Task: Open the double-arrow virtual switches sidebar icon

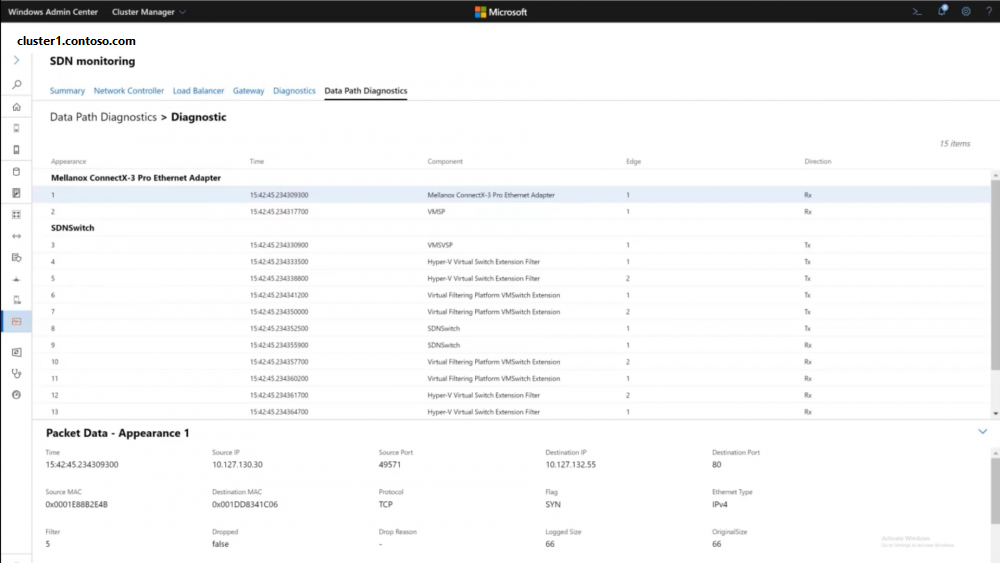Action: (17, 236)
